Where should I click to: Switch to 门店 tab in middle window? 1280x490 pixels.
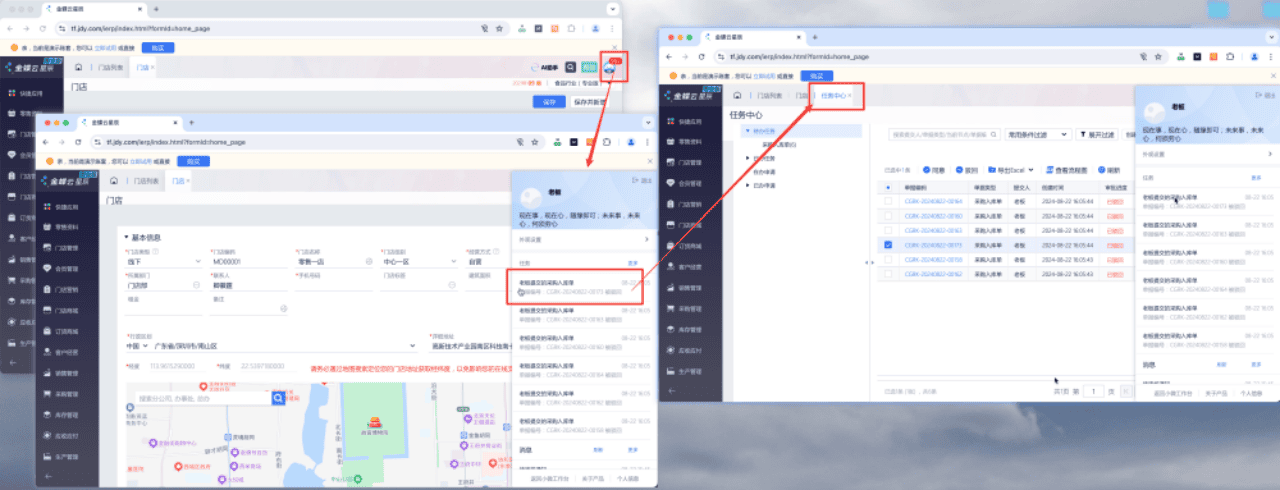[x=180, y=181]
